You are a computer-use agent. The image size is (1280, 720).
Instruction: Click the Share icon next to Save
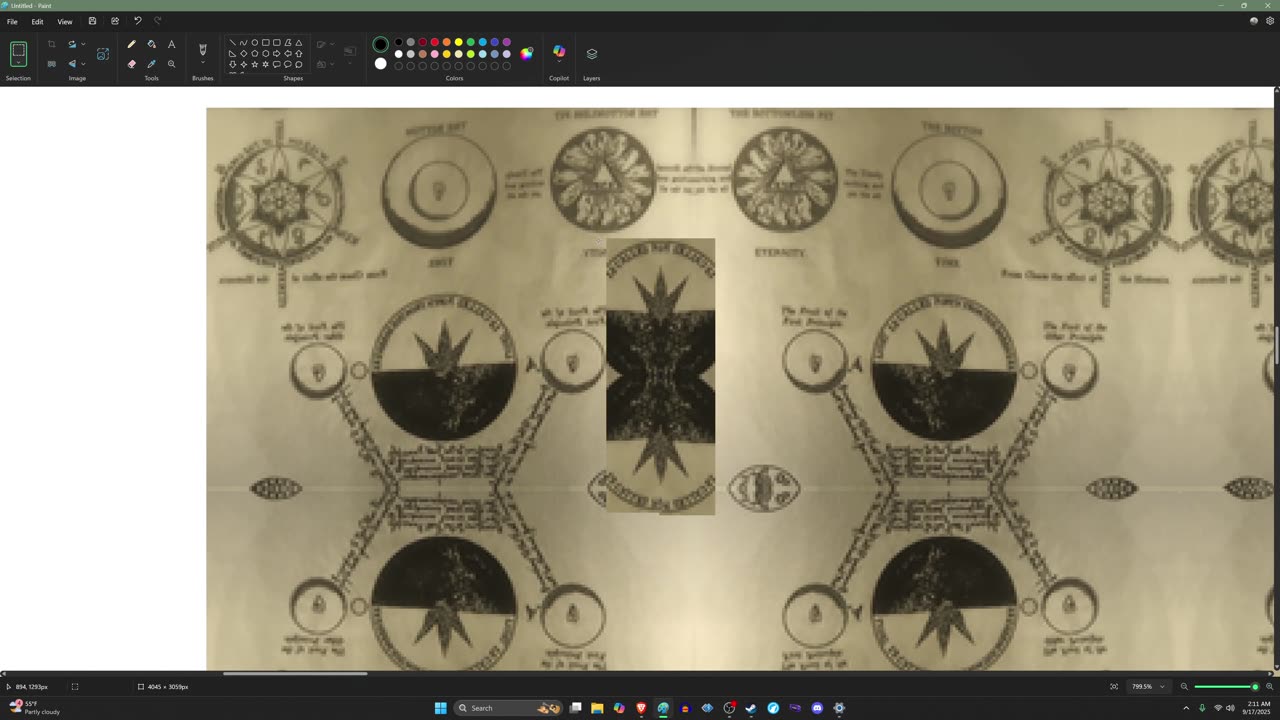click(115, 21)
